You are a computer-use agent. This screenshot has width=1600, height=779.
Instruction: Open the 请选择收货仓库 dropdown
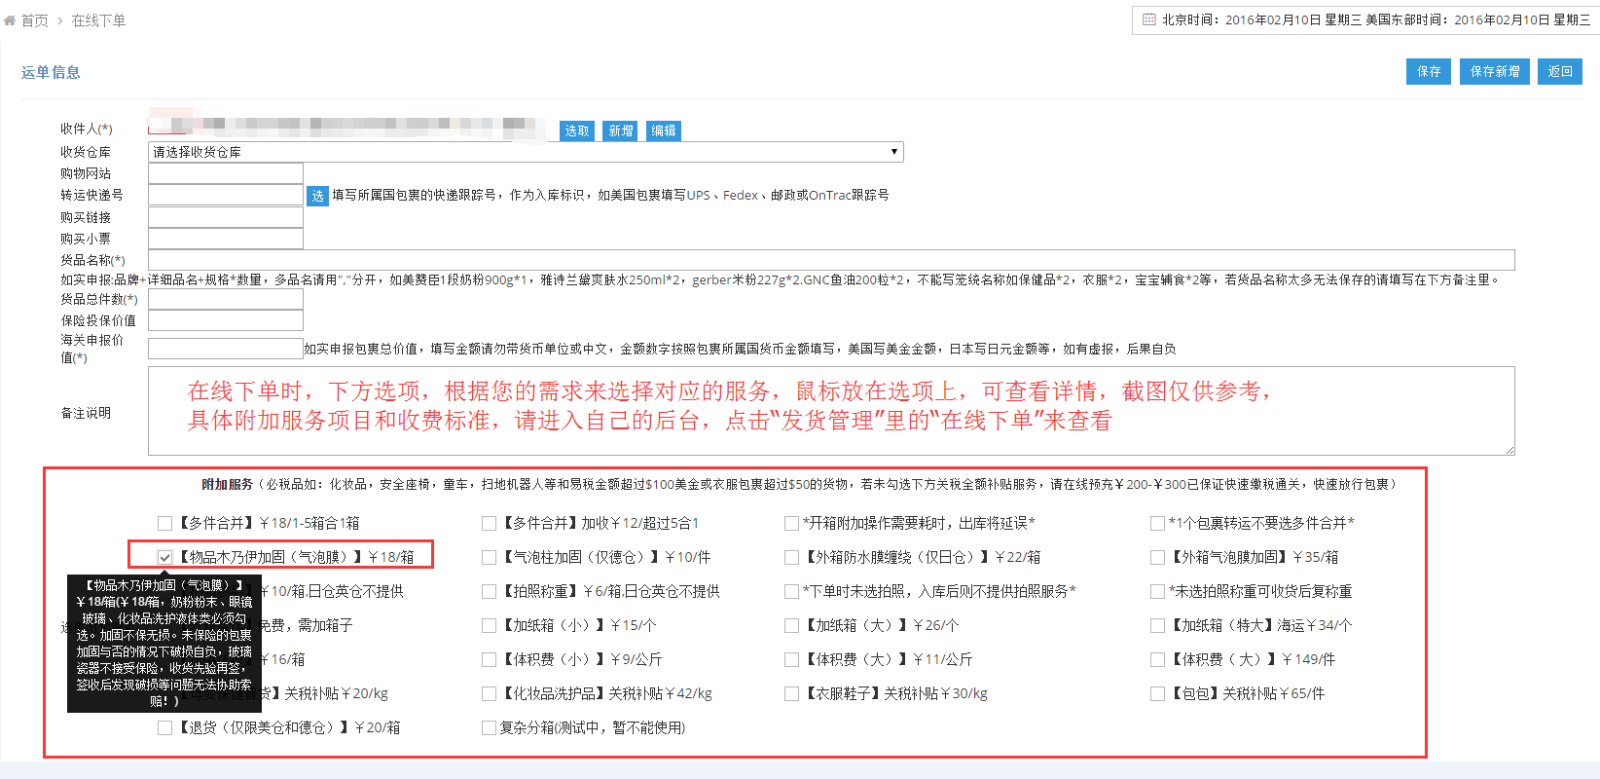point(526,152)
